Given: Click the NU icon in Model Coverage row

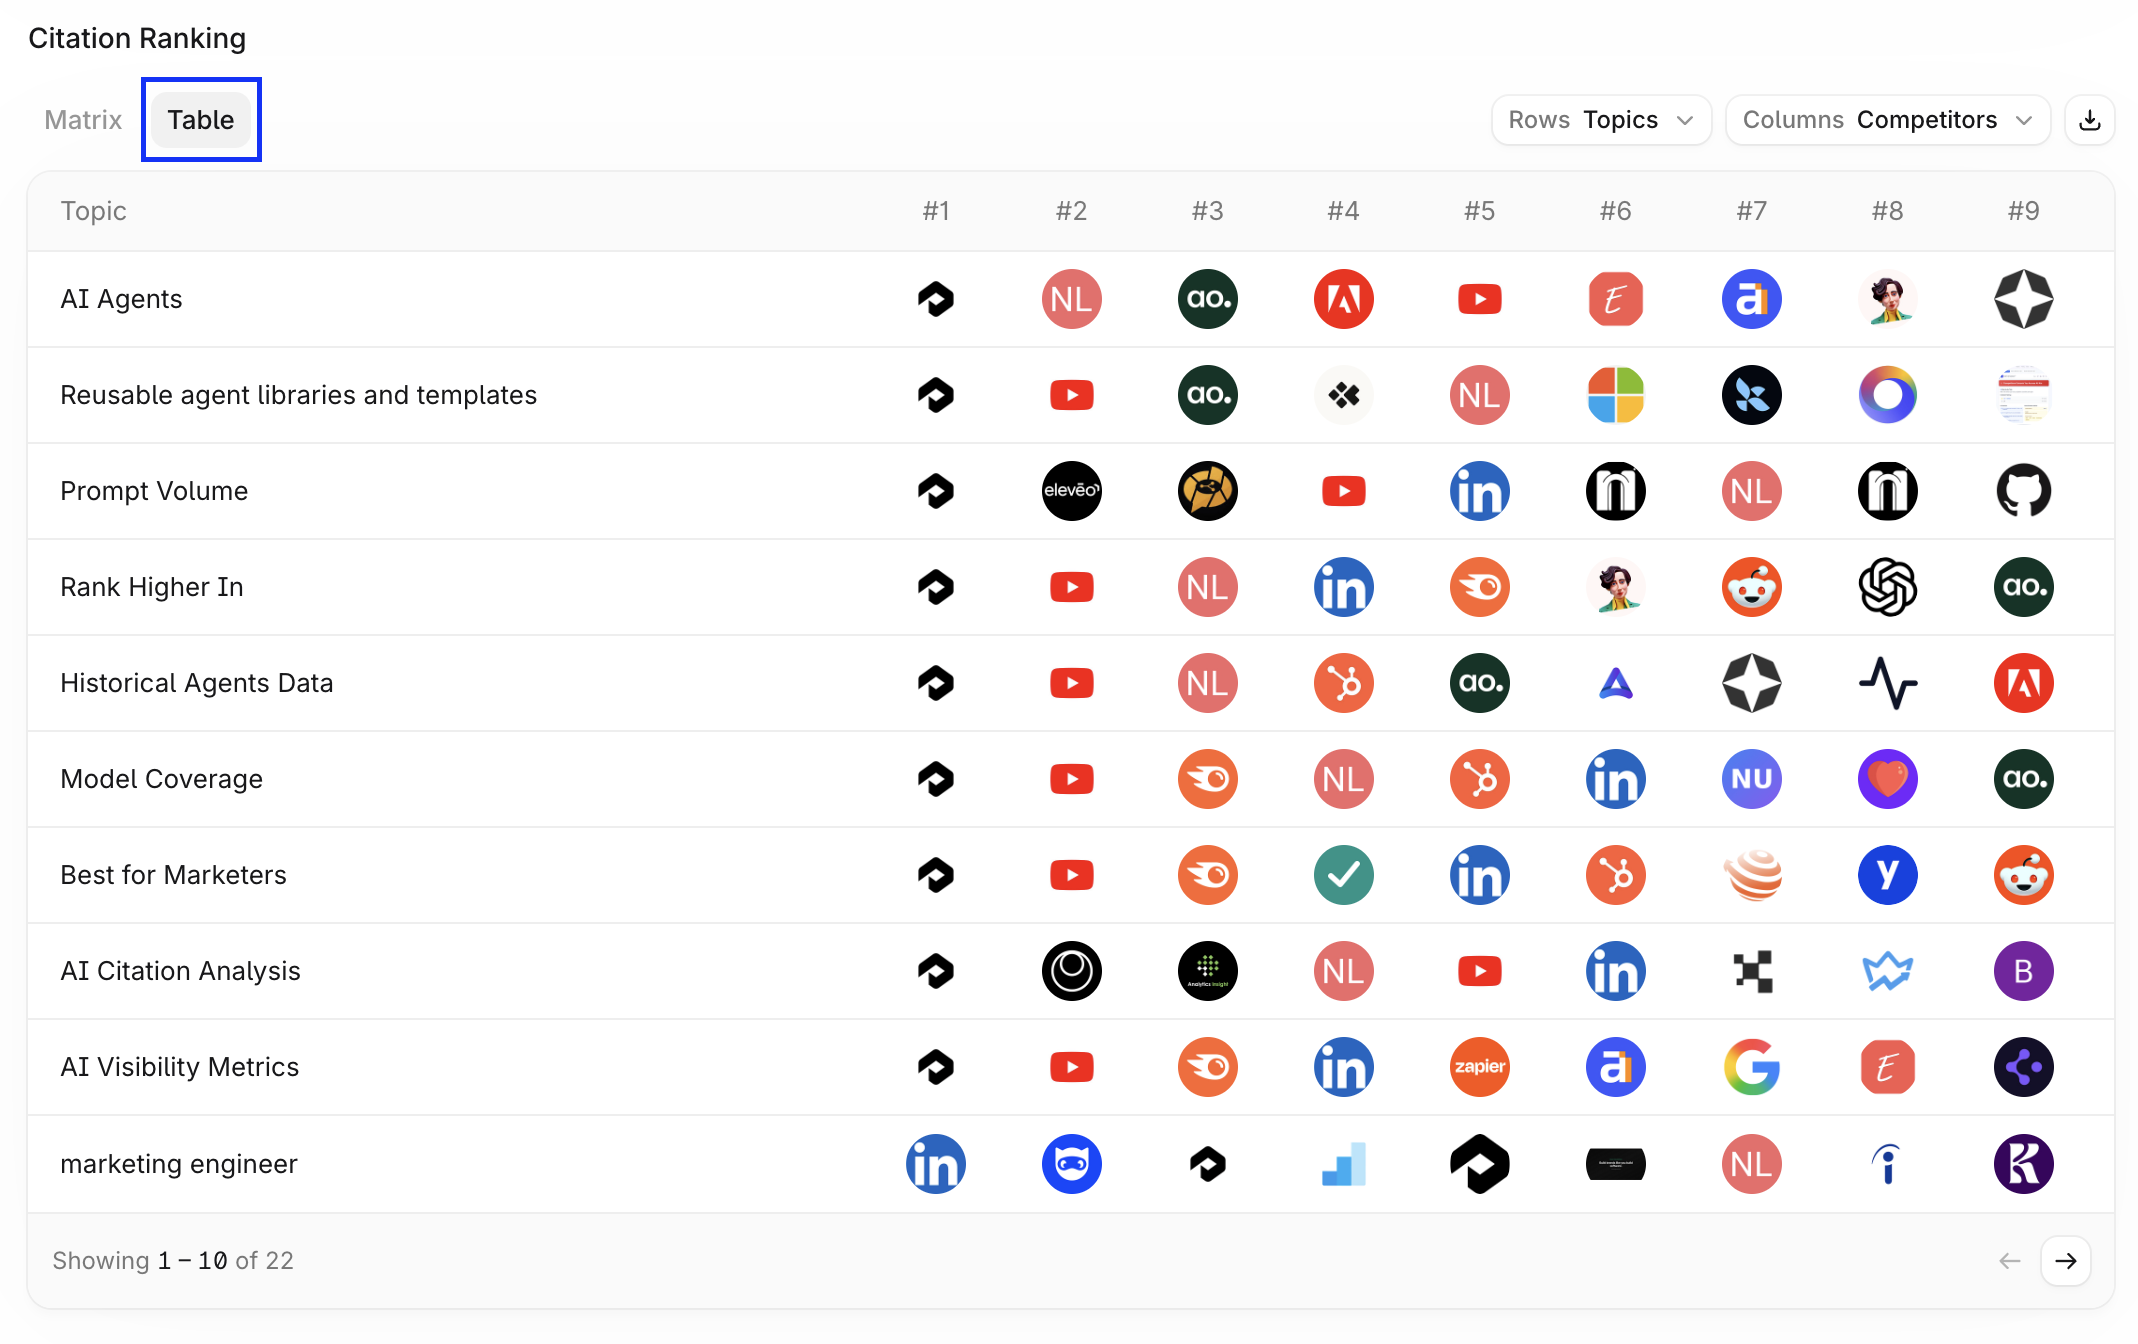Looking at the screenshot, I should 1751,779.
